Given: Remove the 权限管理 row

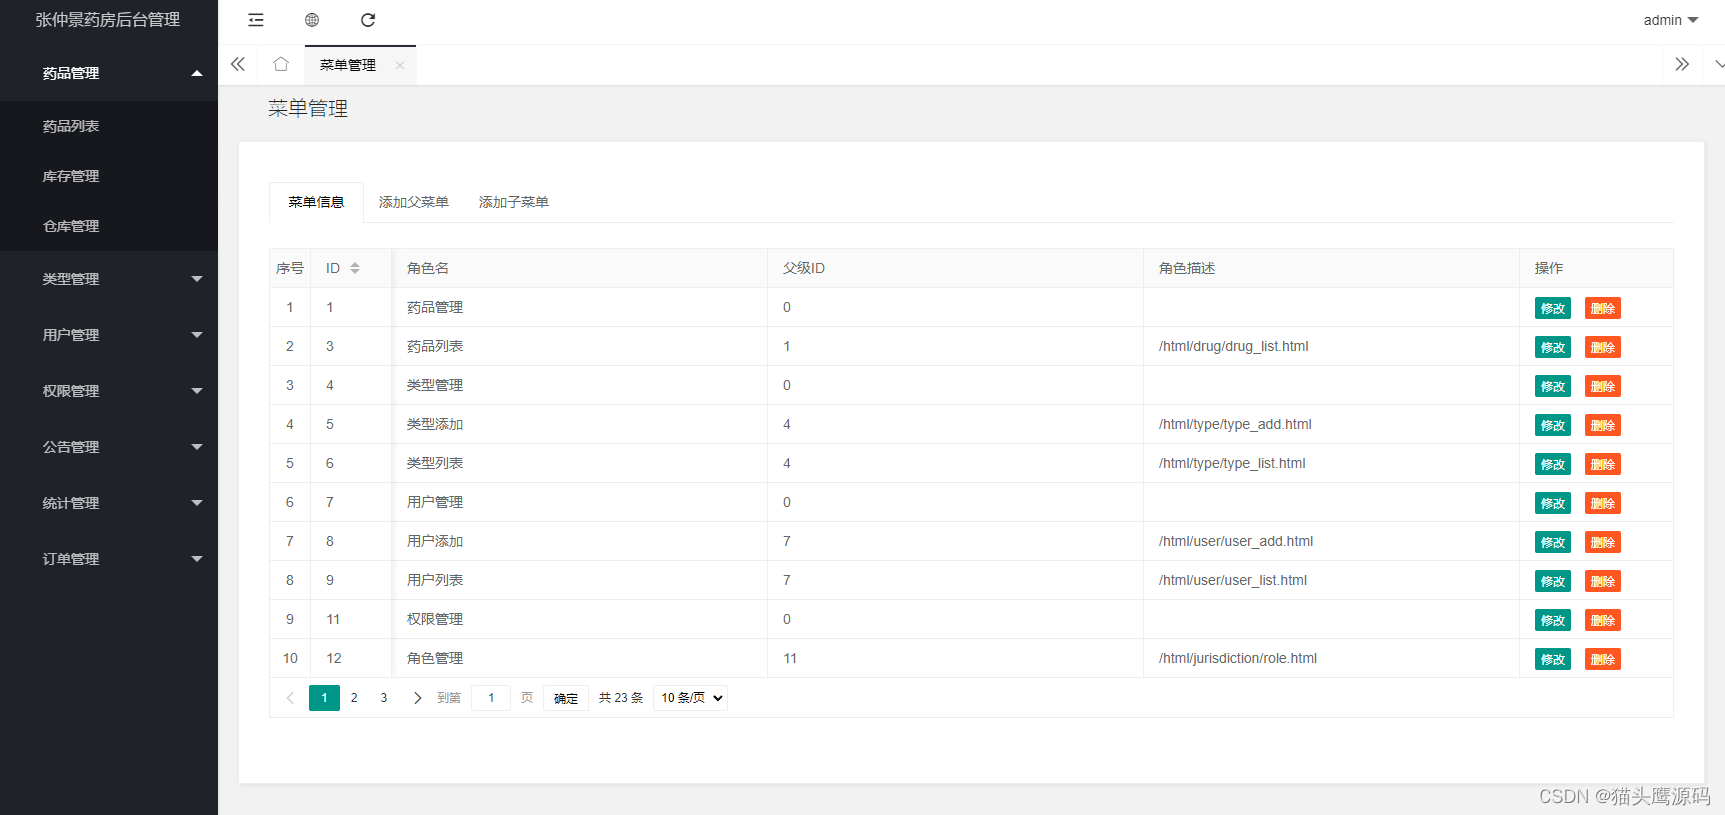Looking at the screenshot, I should pyautogui.click(x=1603, y=620).
